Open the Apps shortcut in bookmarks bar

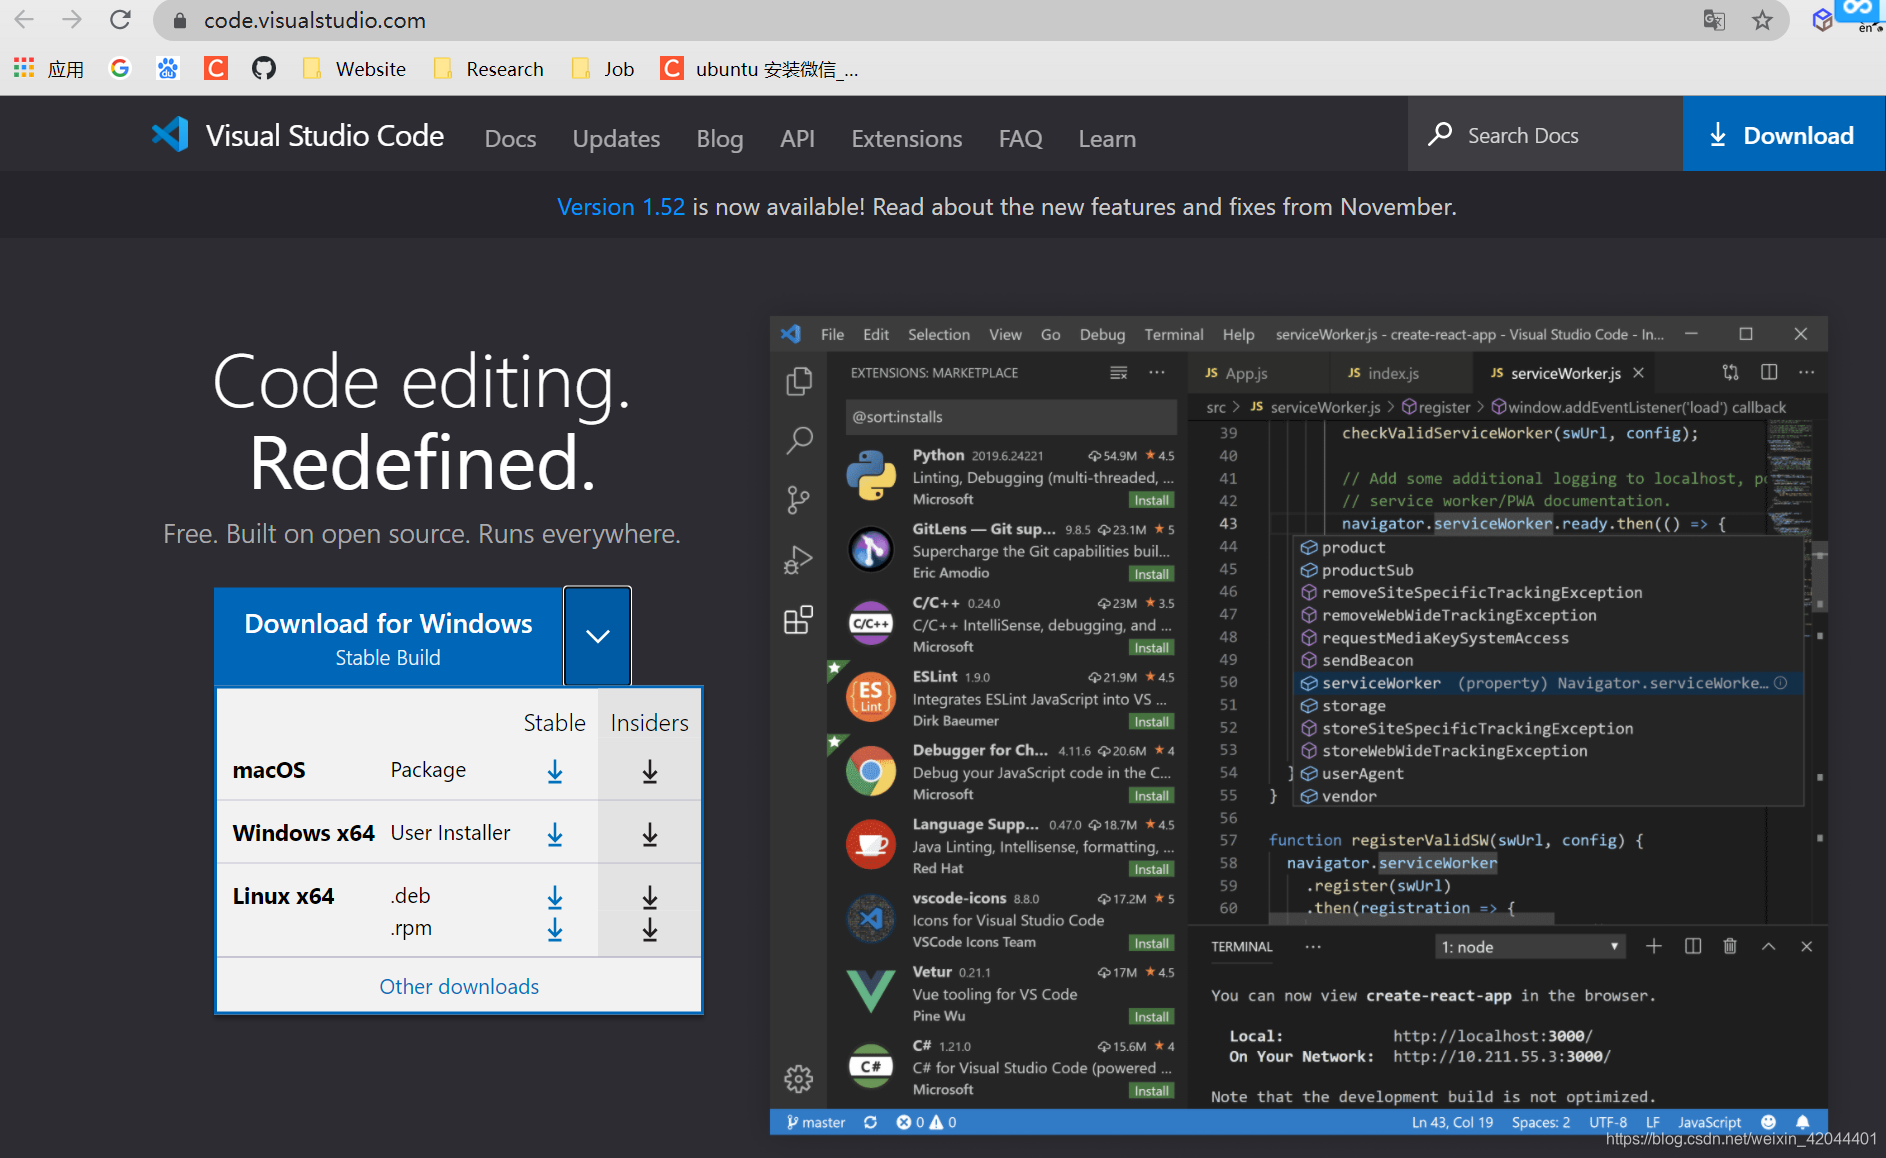pyautogui.click(x=48, y=69)
